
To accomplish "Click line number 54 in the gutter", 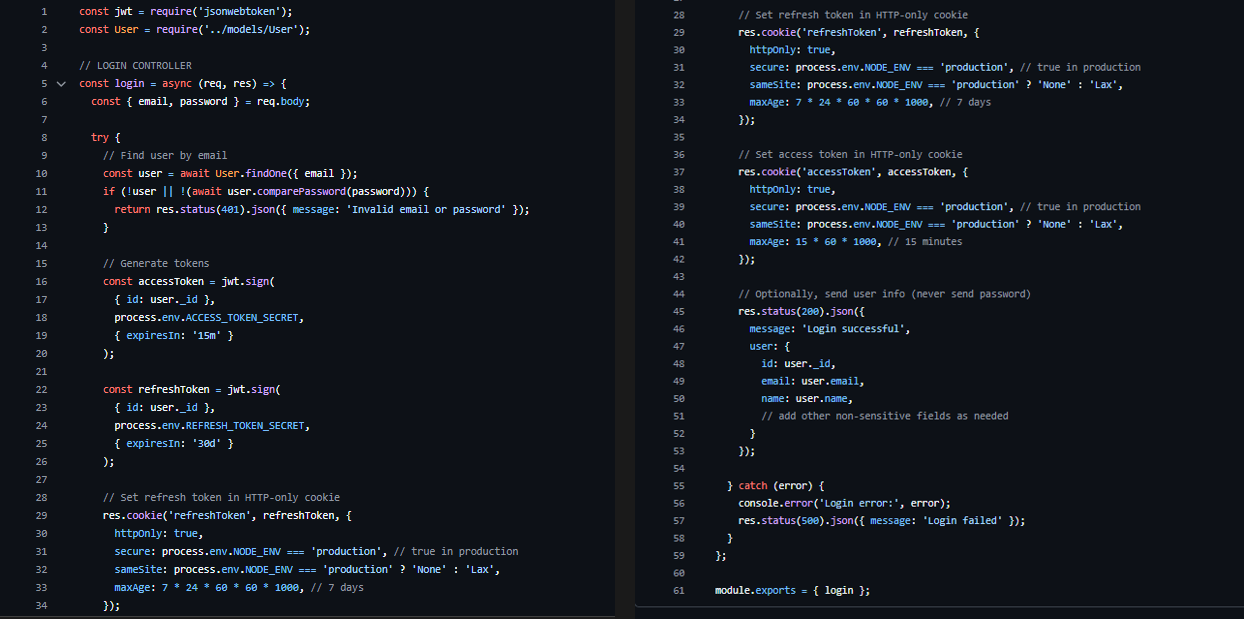I will pos(680,468).
